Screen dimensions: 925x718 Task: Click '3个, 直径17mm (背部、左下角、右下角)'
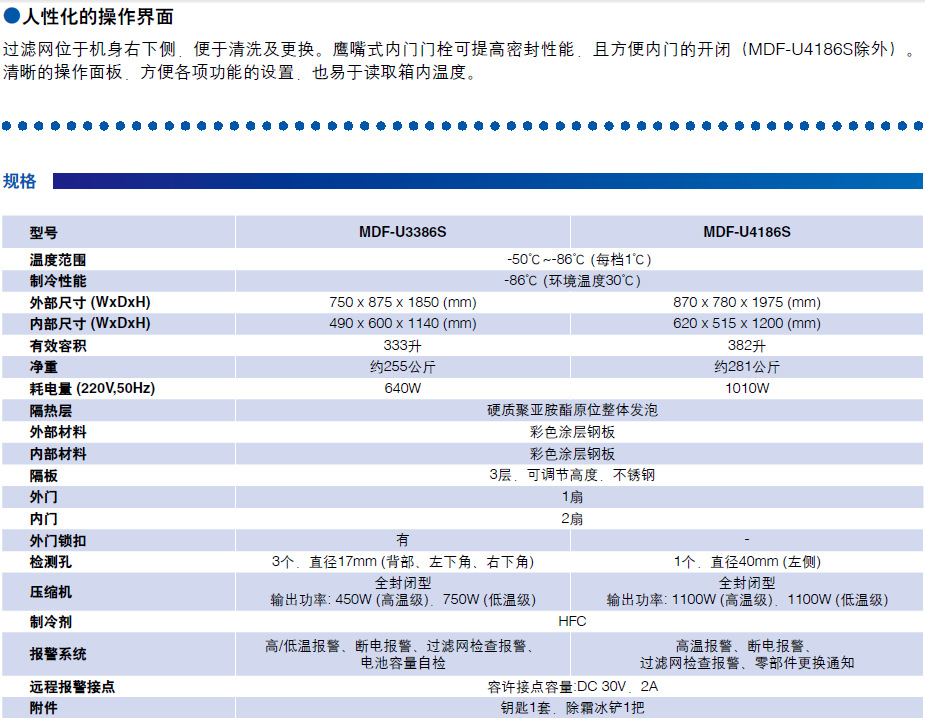coord(403,562)
